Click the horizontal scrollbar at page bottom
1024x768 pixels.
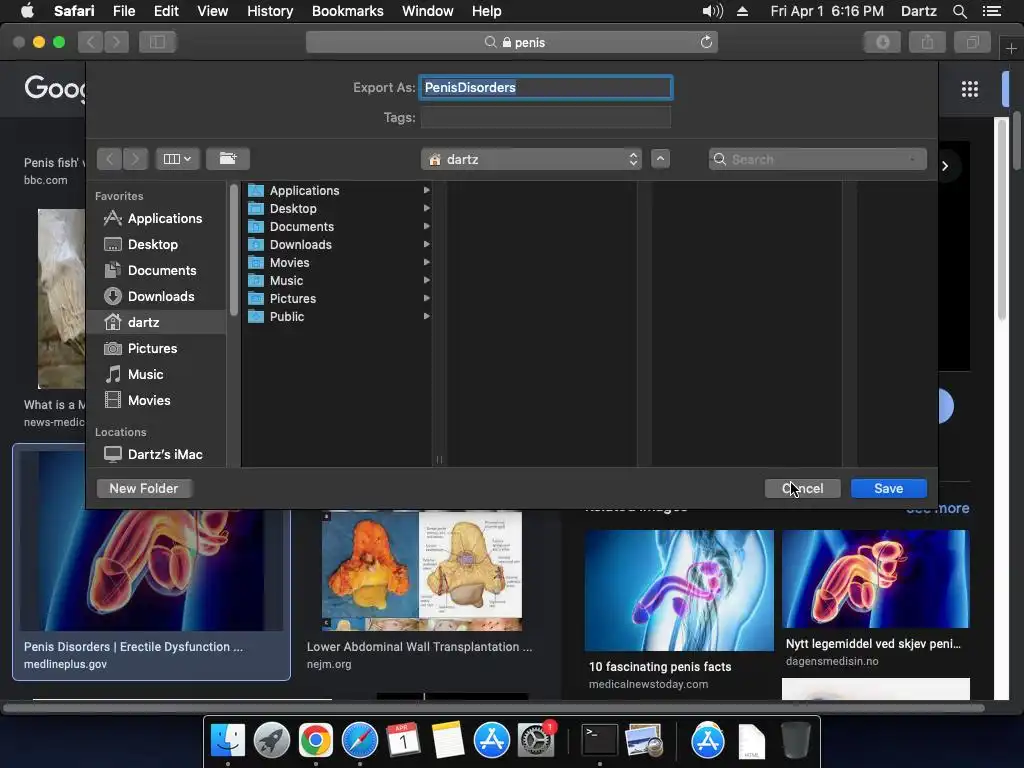[x=494, y=708]
